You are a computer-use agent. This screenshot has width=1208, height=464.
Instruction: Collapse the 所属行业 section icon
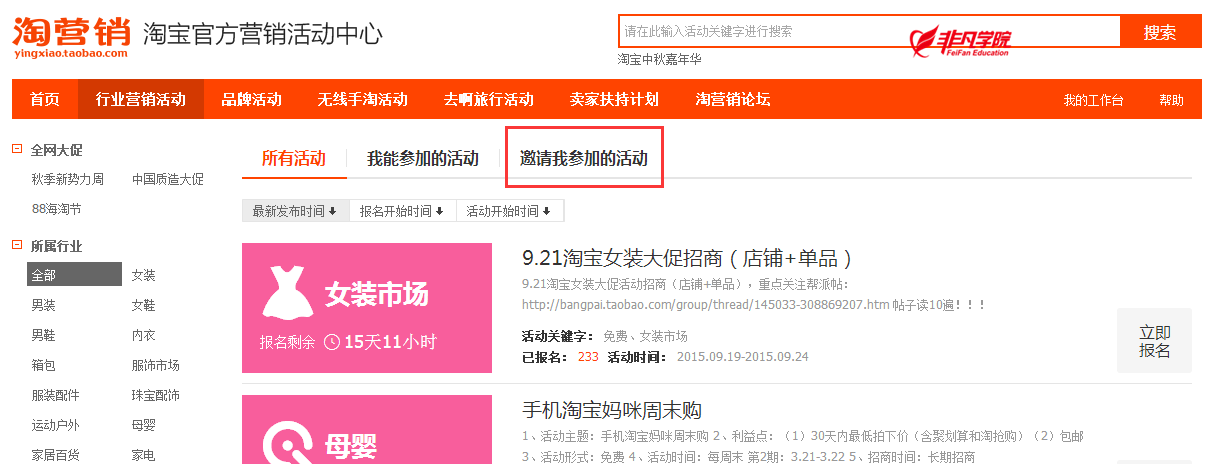click(17, 245)
